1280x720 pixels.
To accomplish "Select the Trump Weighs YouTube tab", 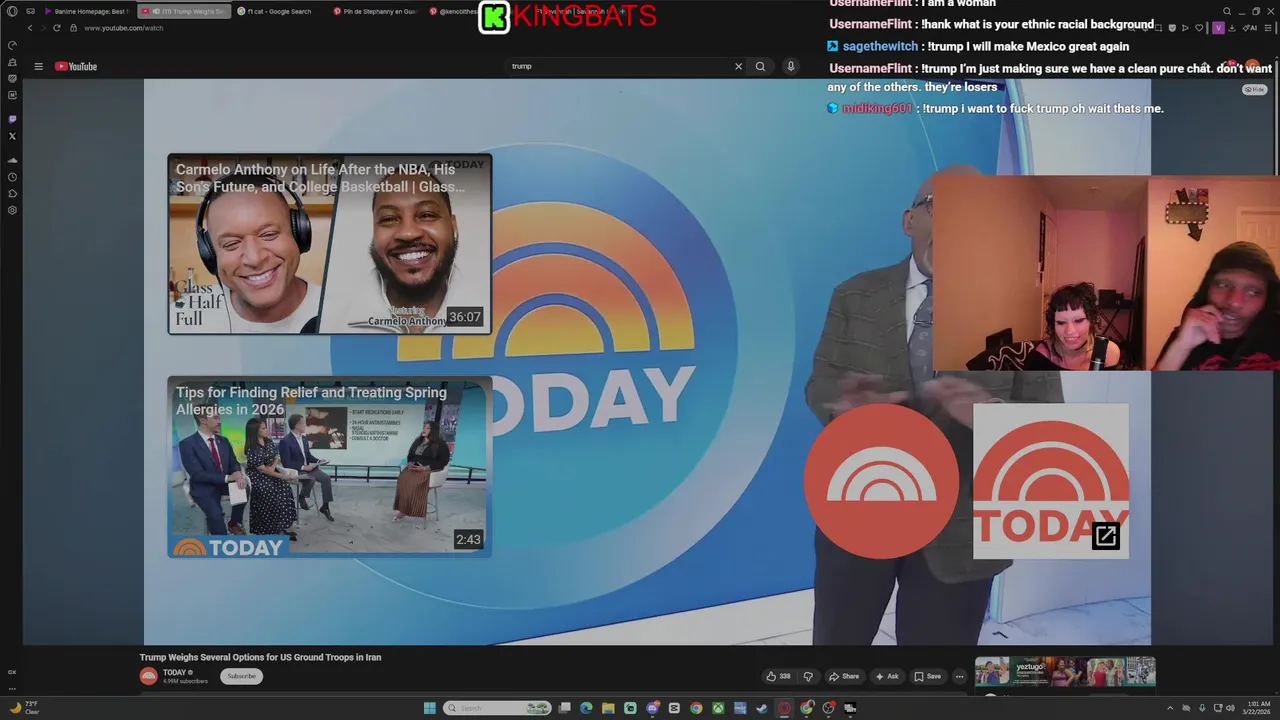I will (184, 11).
